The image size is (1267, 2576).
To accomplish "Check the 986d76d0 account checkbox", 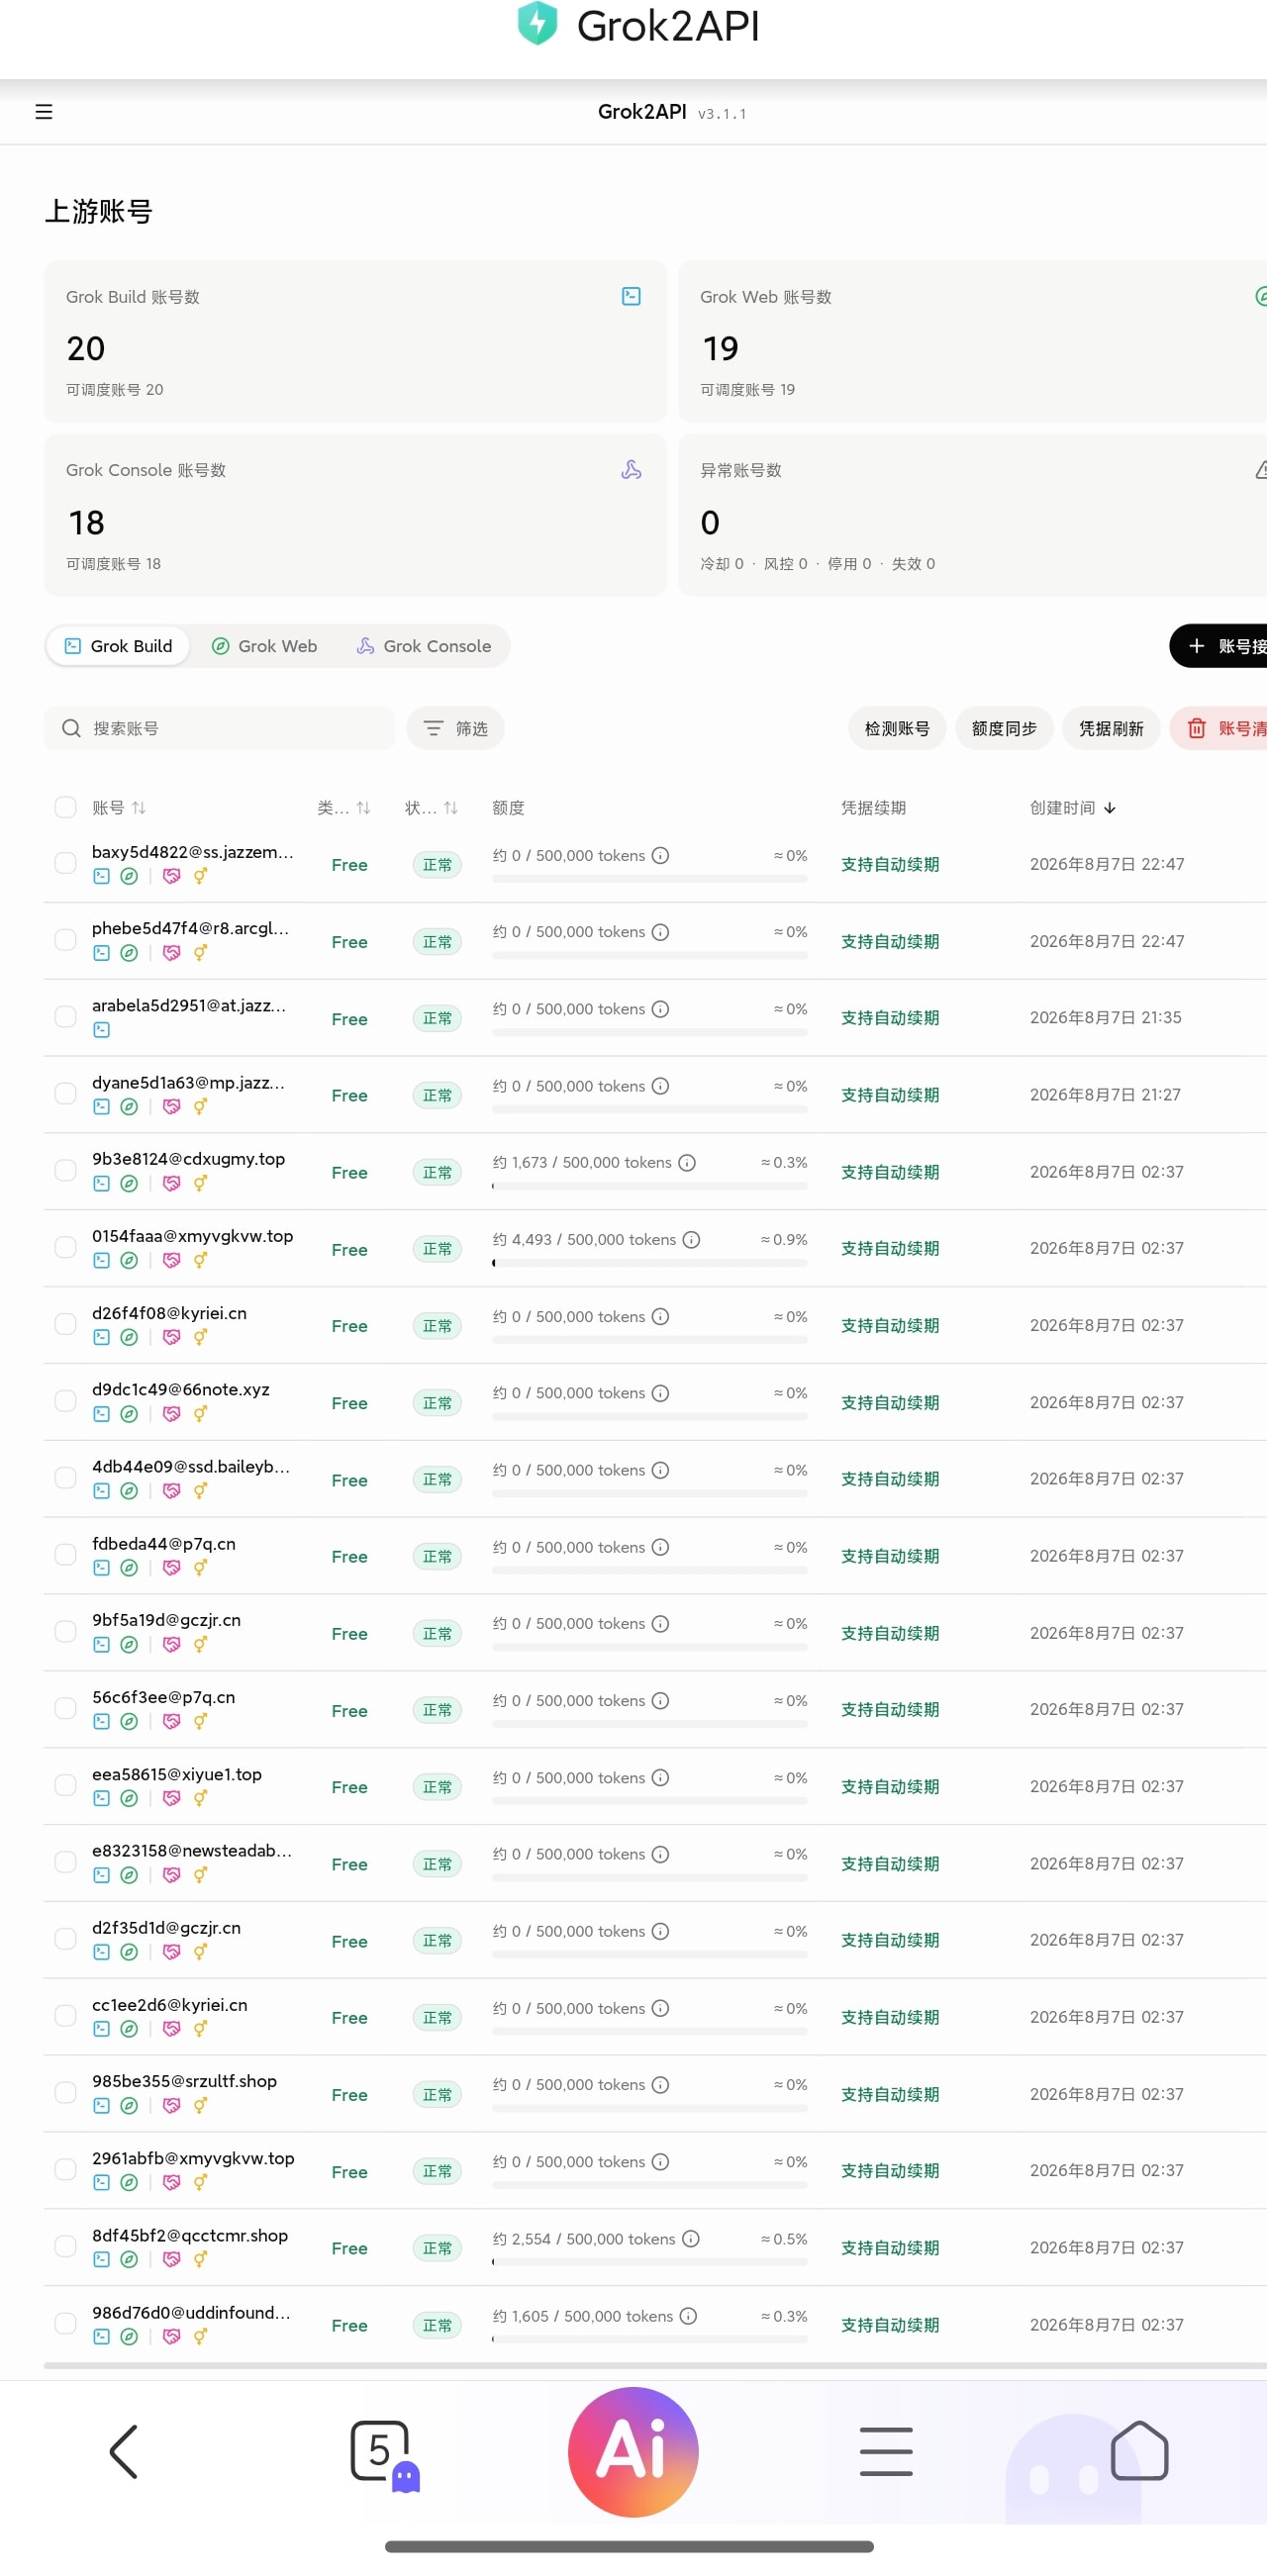I will [x=66, y=2323].
